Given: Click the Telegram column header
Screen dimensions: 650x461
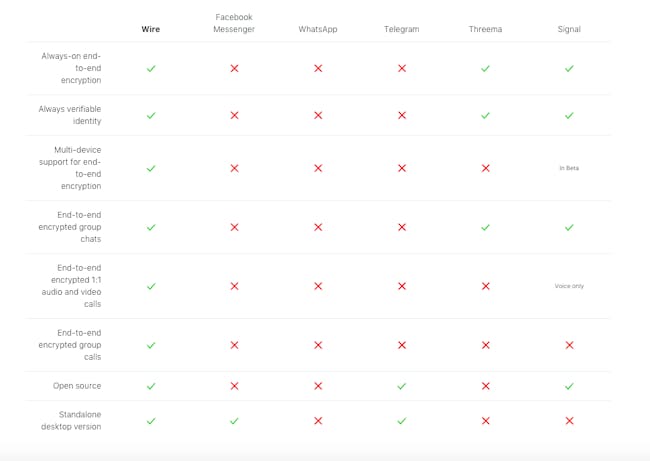Looking at the screenshot, I should [402, 29].
